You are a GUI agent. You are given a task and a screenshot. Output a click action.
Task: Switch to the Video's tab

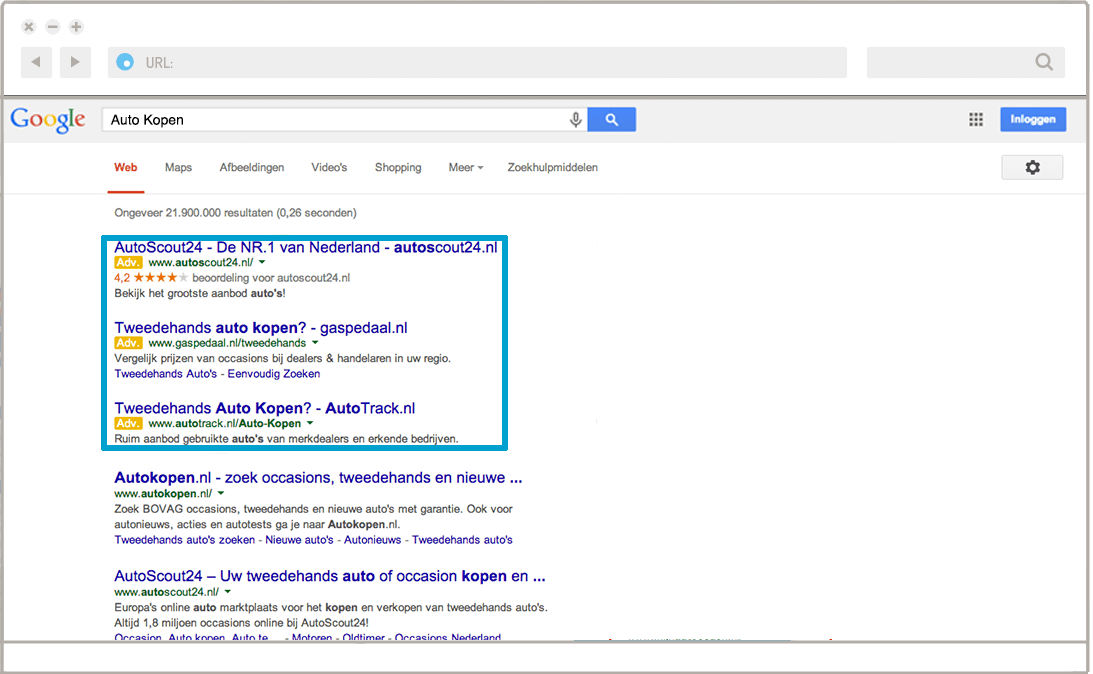(x=329, y=167)
